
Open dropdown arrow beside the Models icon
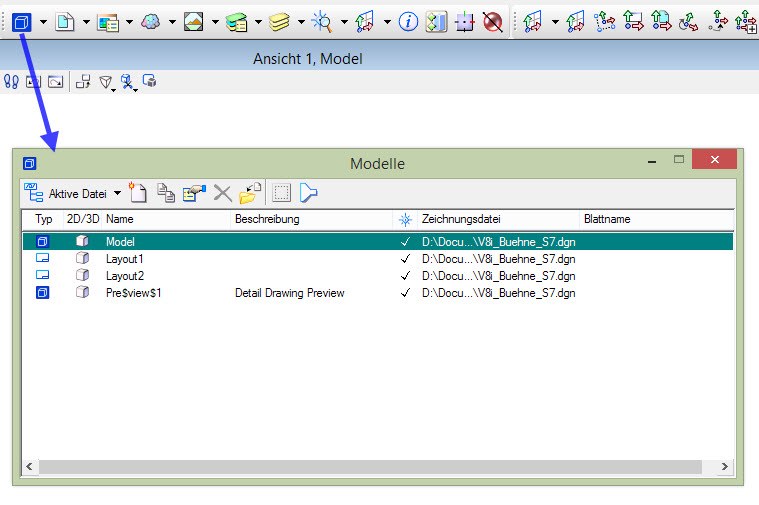tap(43, 22)
